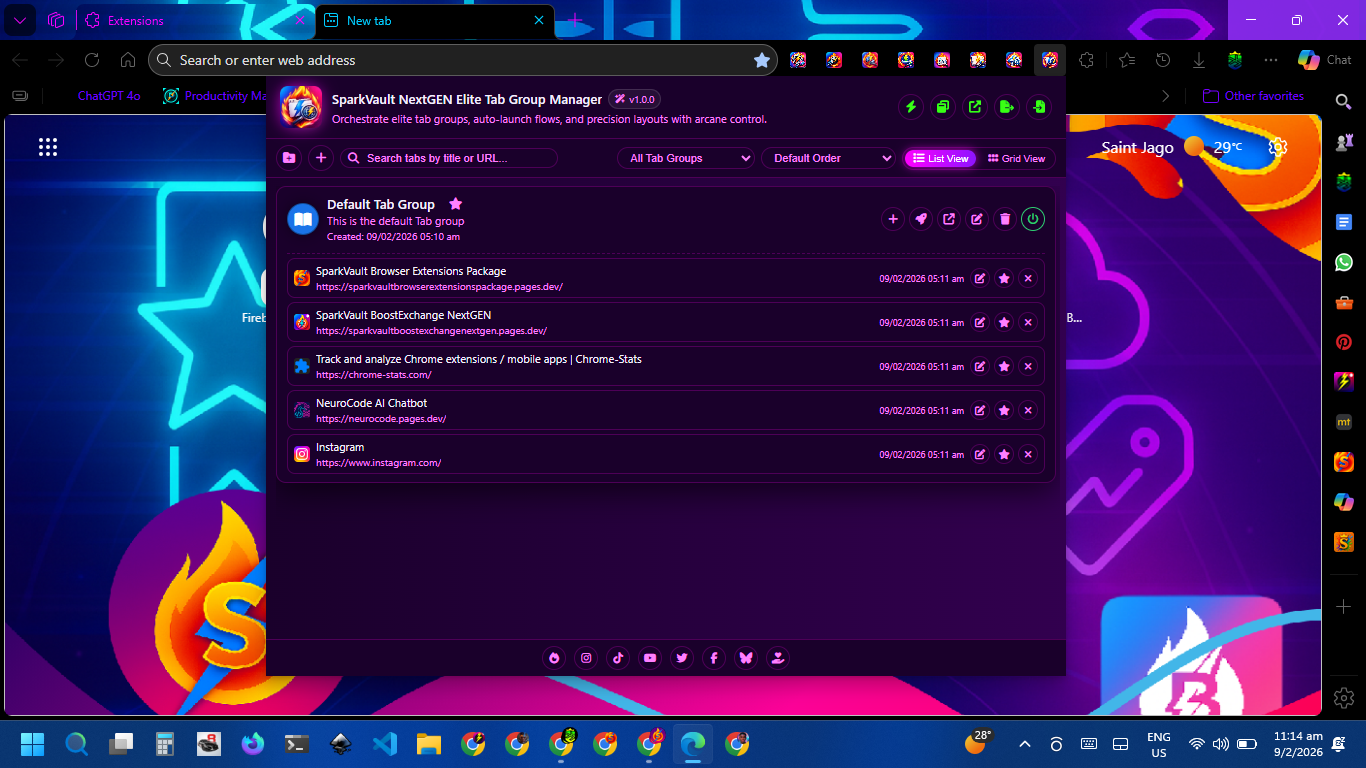Click the green lightning bolt header icon
Viewport: 1366px width, 768px height.
[x=911, y=107]
